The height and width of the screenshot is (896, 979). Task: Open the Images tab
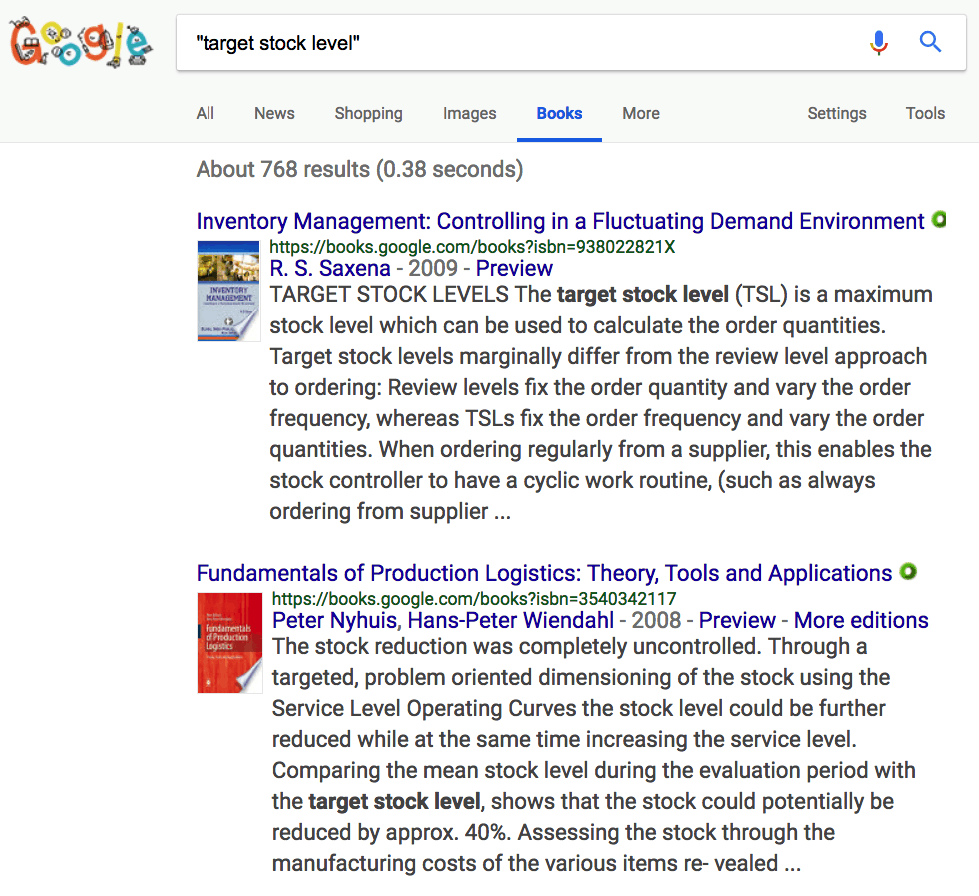(470, 114)
